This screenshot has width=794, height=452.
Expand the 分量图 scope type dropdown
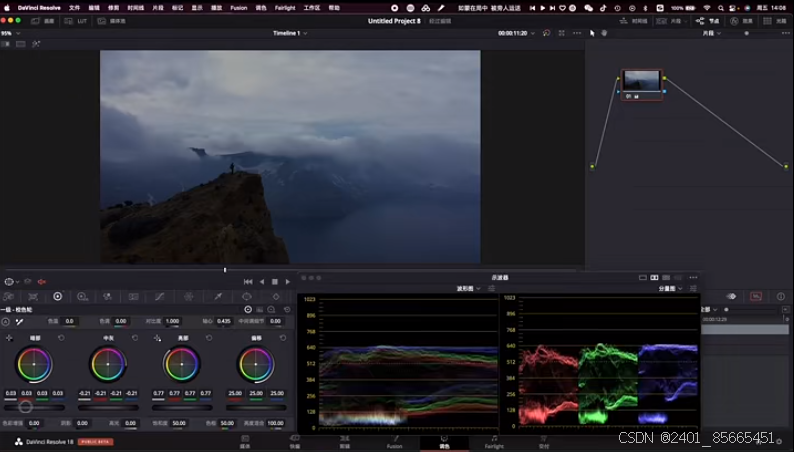[x=670, y=288]
